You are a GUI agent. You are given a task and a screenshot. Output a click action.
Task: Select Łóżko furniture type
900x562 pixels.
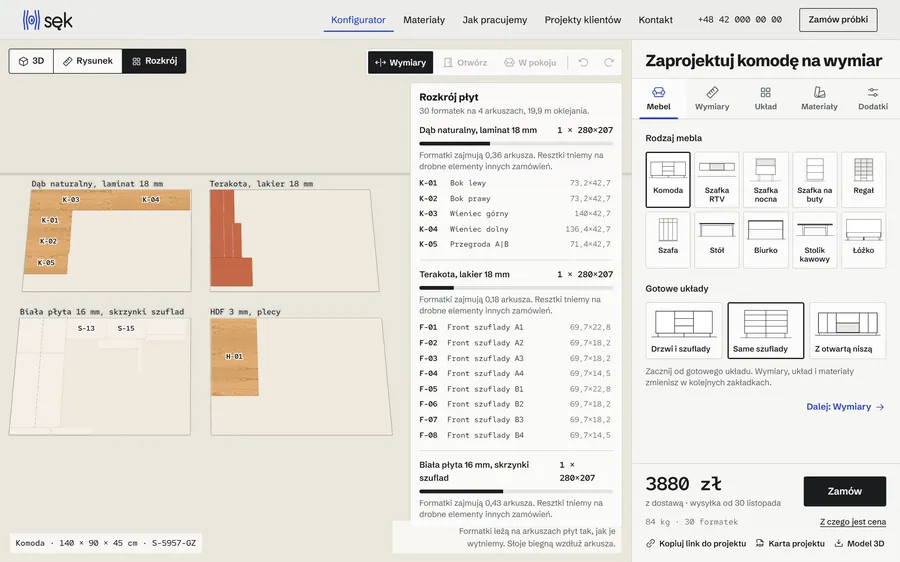pyautogui.click(x=863, y=240)
